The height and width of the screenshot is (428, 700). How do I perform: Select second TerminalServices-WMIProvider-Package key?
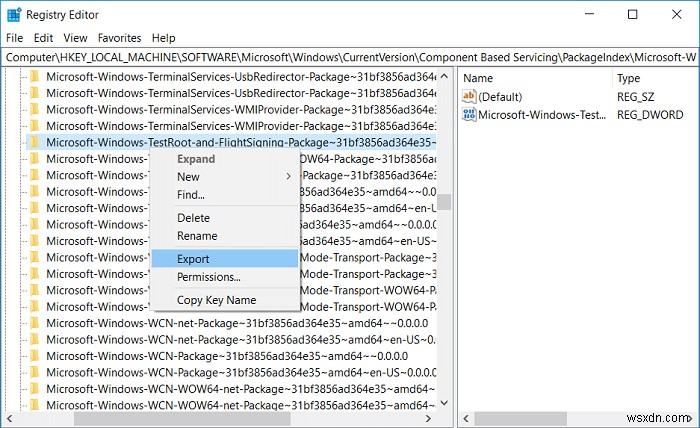click(241, 126)
